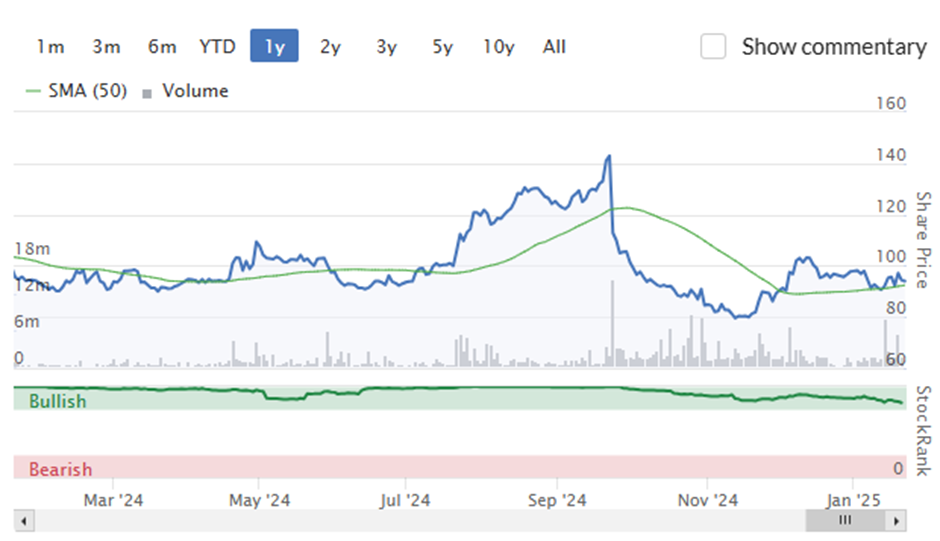940x541 pixels.
Task: Click the active 1y range button
Action: [274, 46]
